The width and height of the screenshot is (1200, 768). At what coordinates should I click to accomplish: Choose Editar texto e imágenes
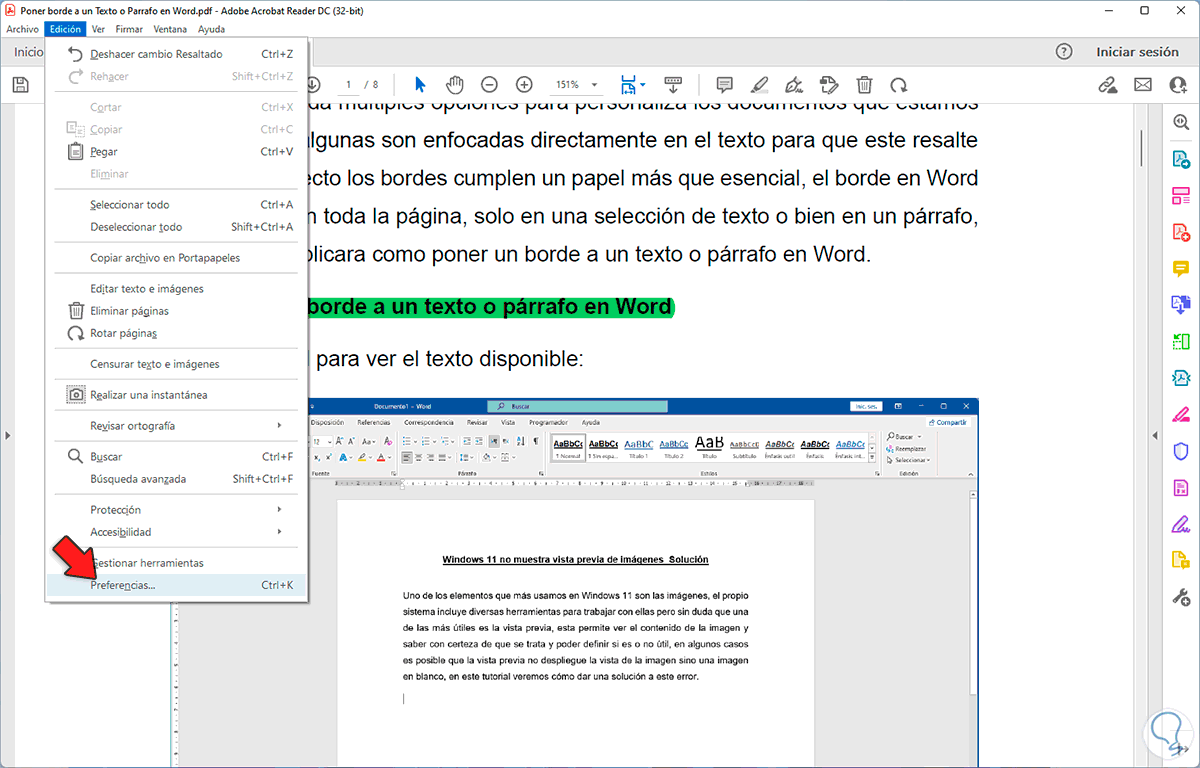click(176, 288)
